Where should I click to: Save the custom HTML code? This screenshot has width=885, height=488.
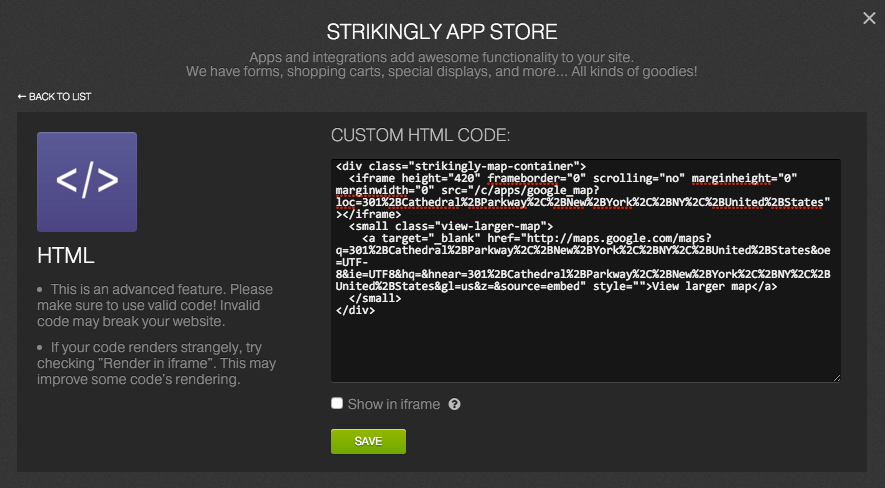(368, 441)
